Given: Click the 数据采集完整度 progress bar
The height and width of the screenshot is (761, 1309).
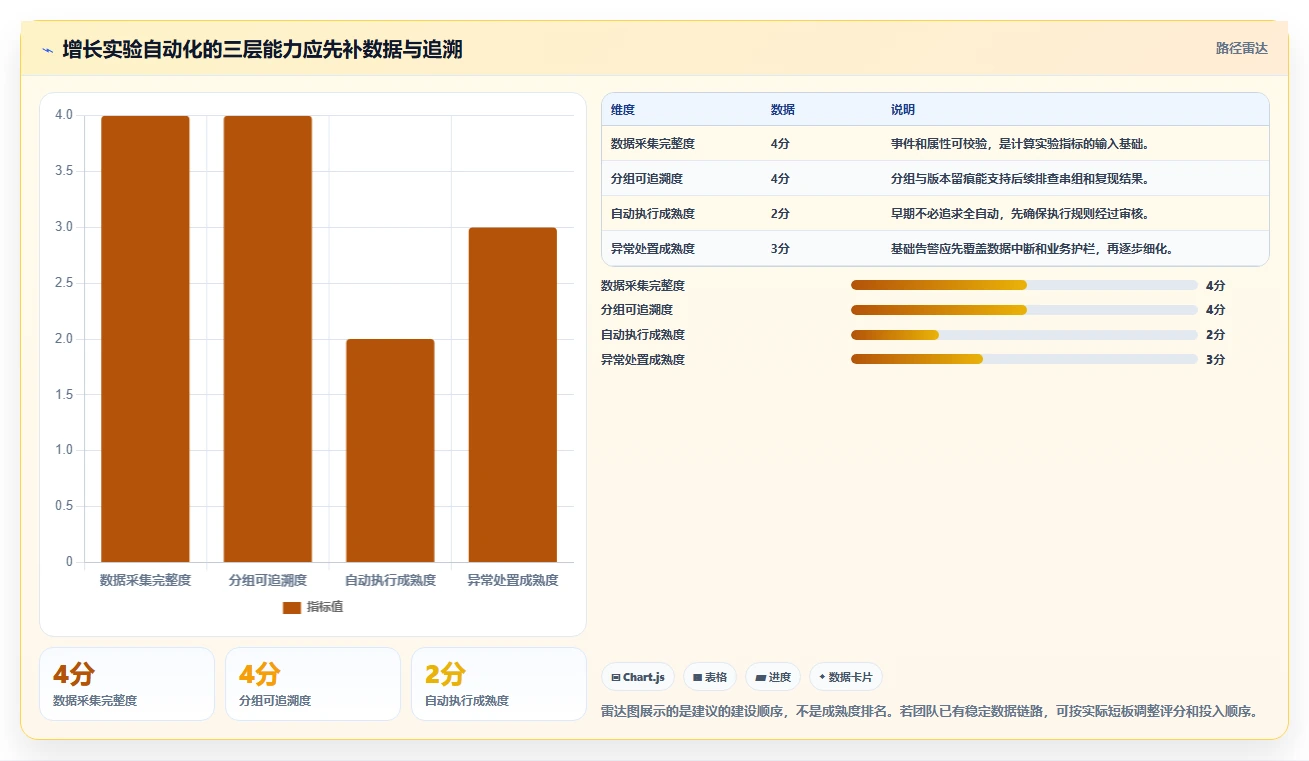Looking at the screenshot, I should coord(1024,285).
